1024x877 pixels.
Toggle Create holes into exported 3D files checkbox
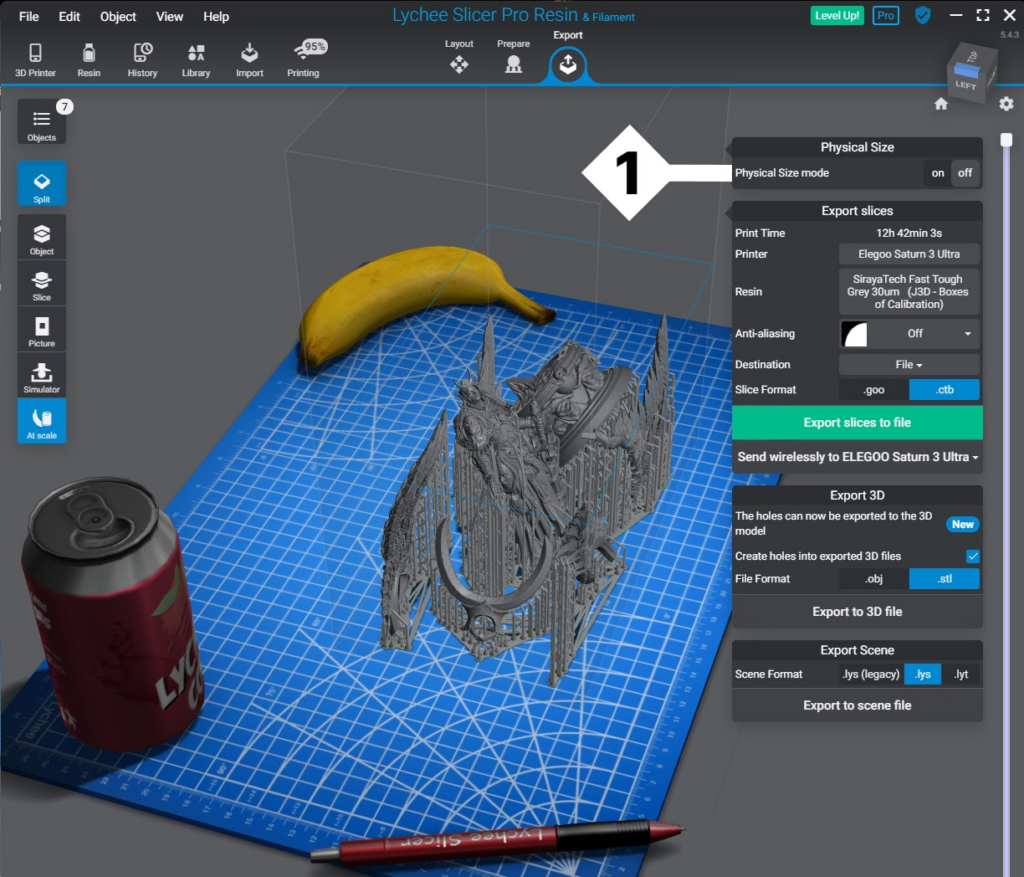click(x=972, y=556)
